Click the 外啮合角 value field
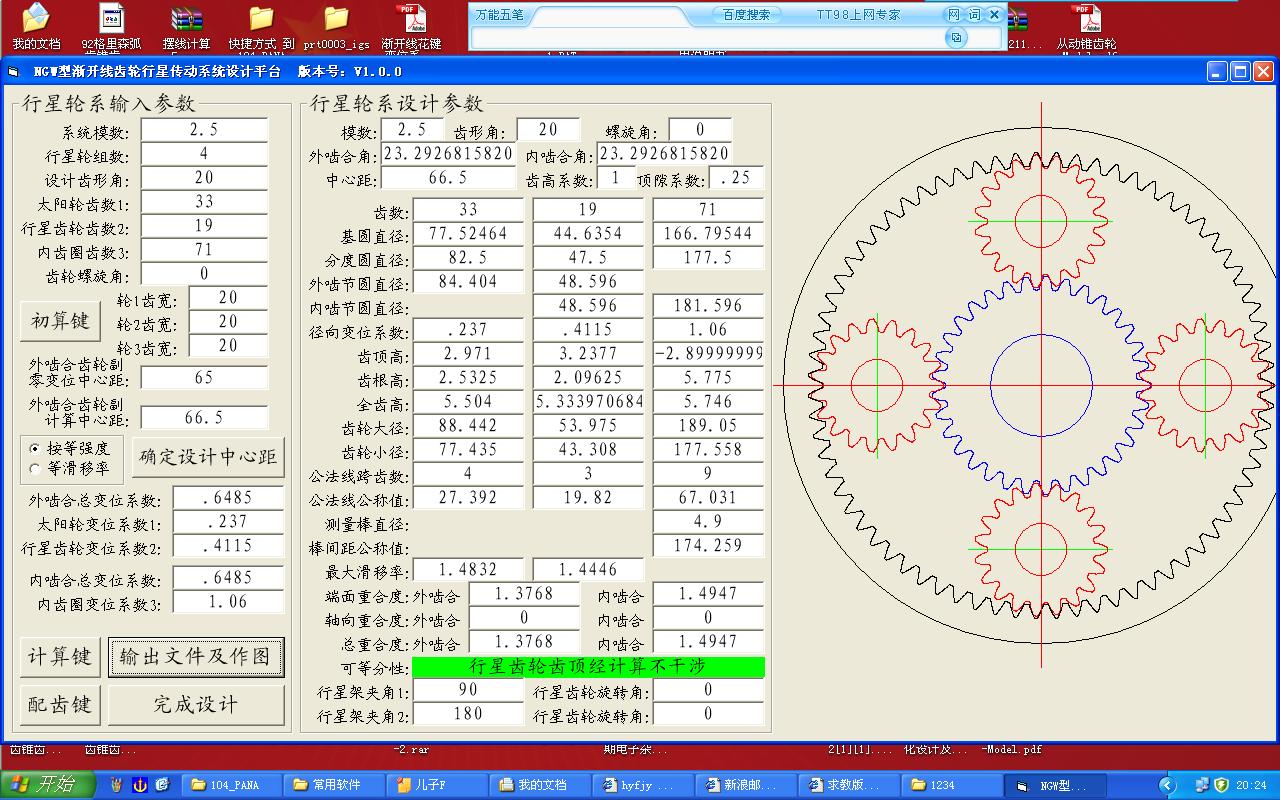 point(448,154)
